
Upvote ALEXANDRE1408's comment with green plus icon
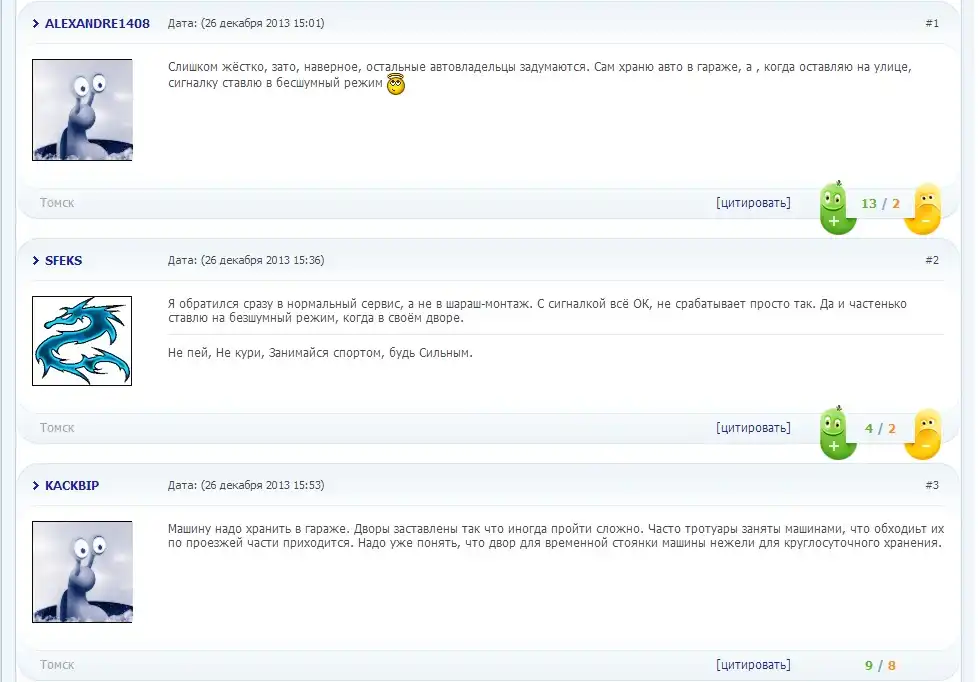836,208
